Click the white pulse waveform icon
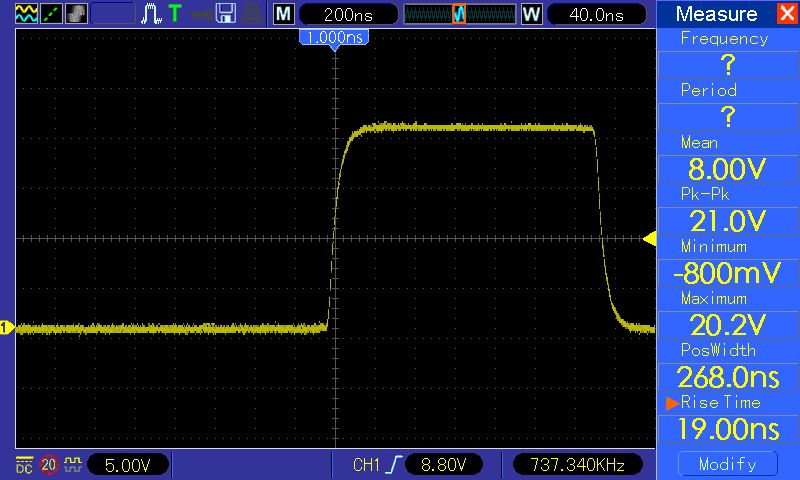The image size is (800, 480). [151, 14]
